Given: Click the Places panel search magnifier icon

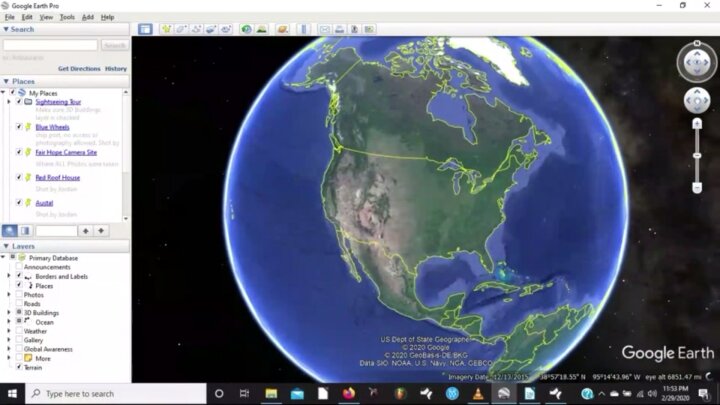Looking at the screenshot, I should (x=9, y=231).
